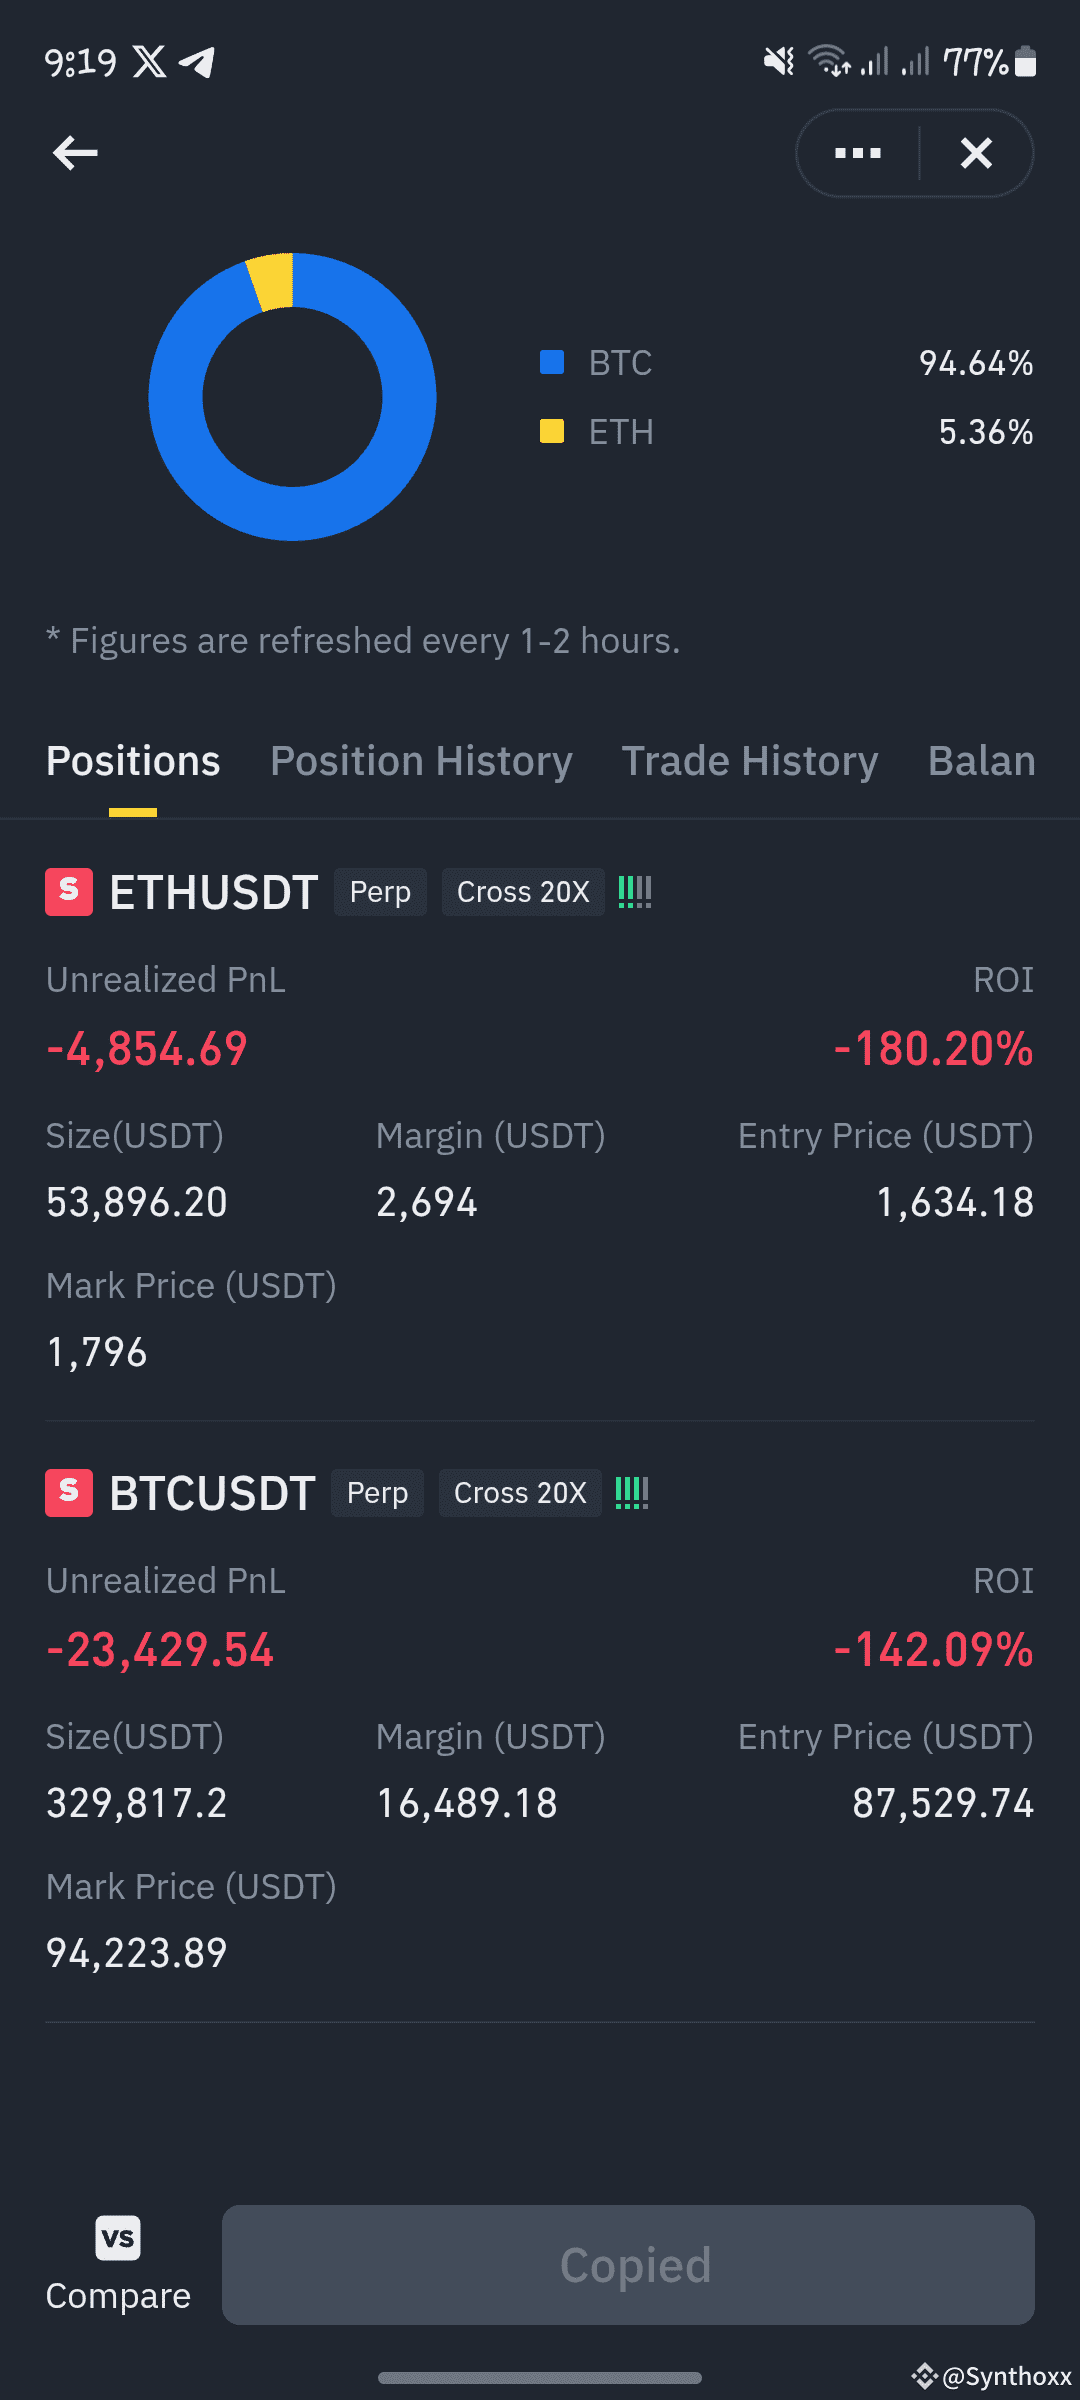Tap the red S icon beside BTCUSDT

tap(69, 1493)
